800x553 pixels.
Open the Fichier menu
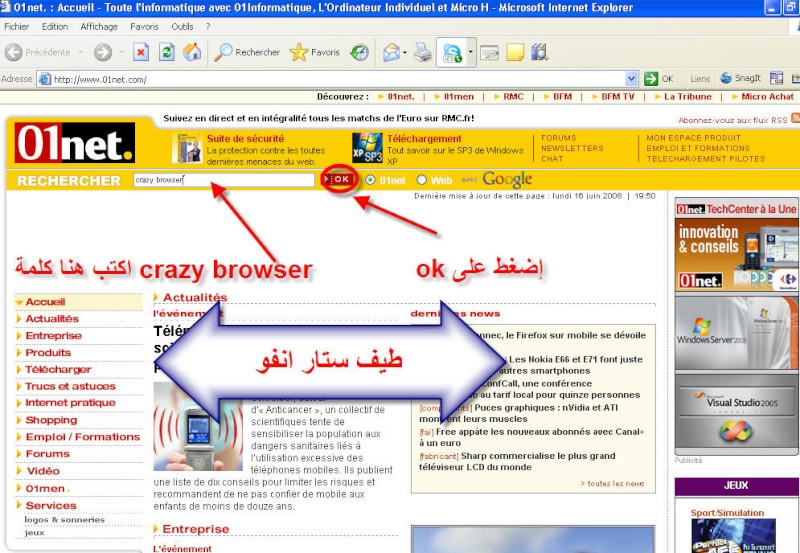tap(17, 27)
